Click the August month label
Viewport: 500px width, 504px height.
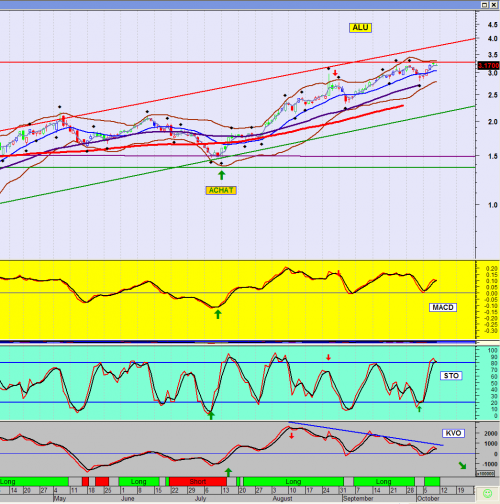tap(283, 499)
